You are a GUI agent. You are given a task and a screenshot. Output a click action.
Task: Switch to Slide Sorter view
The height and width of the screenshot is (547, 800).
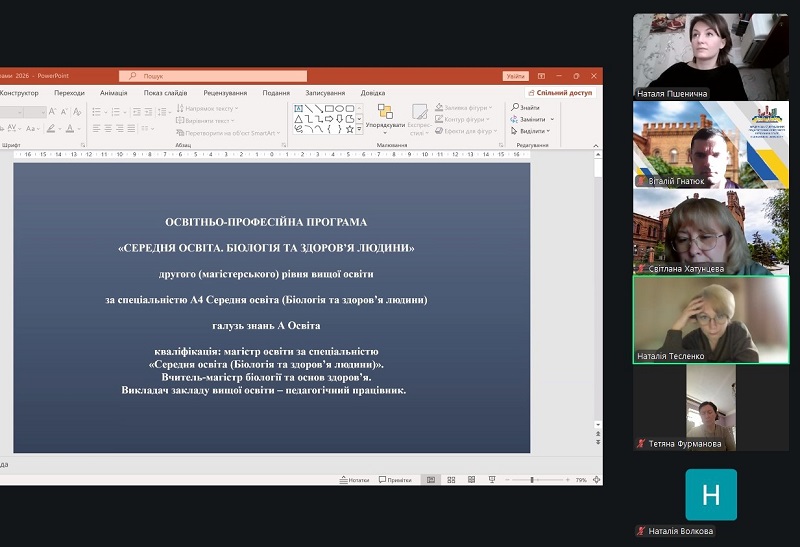click(x=452, y=480)
